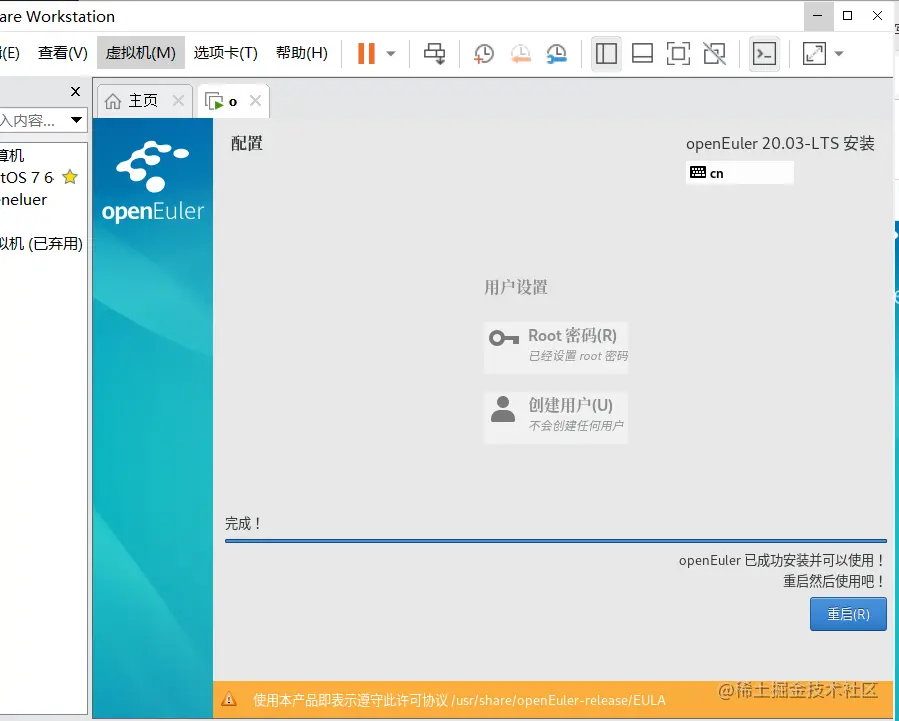This screenshot has width=899, height=721.
Task: Open the console view terminal icon
Action: (x=764, y=54)
